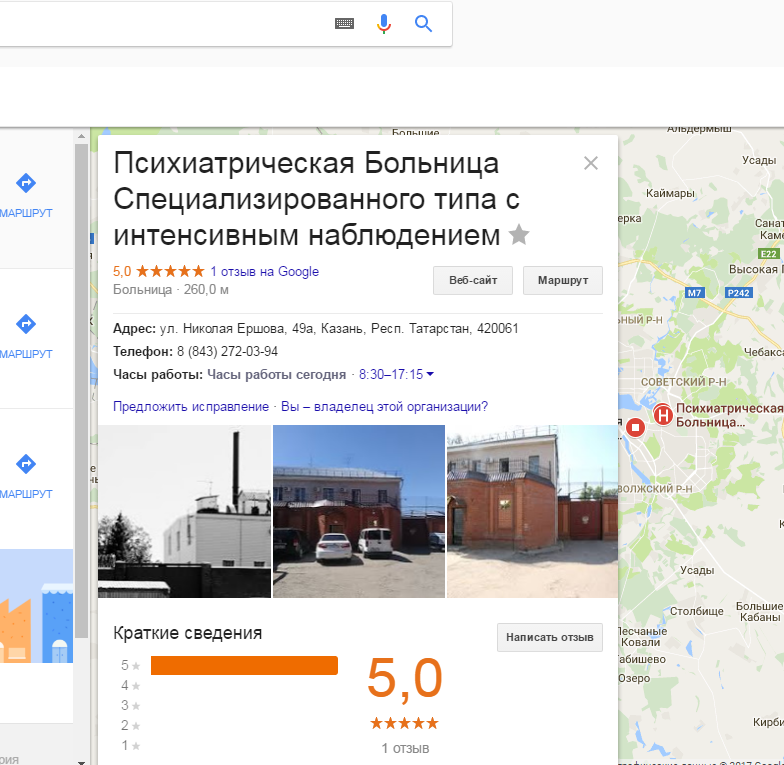Screen dimensions: 784x765
Task: Activate voice search microphone icon
Action: tap(384, 24)
